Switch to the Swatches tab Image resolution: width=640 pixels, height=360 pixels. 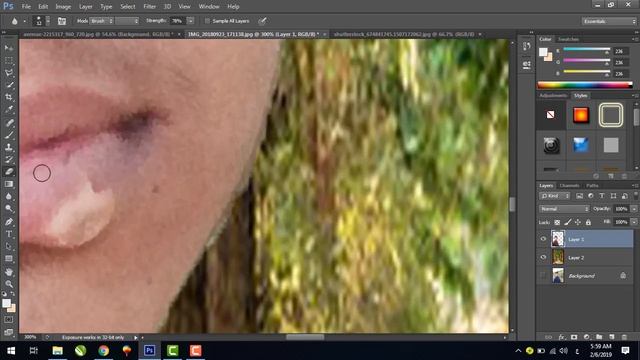coord(568,39)
